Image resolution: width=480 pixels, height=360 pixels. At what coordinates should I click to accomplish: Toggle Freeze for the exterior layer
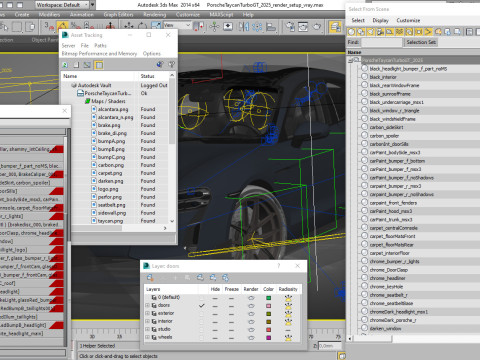coord(231,314)
